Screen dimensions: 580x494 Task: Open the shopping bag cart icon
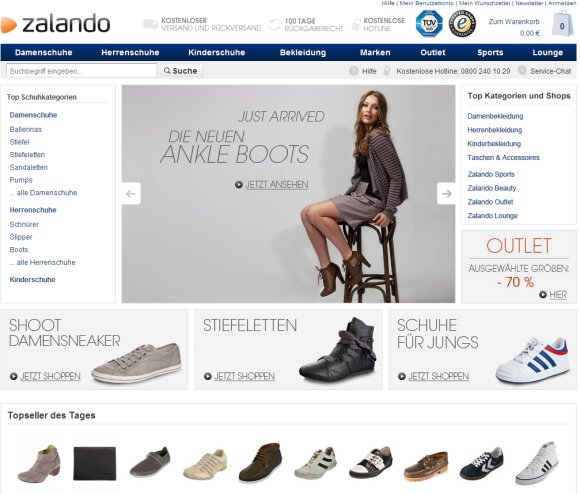click(x=562, y=24)
